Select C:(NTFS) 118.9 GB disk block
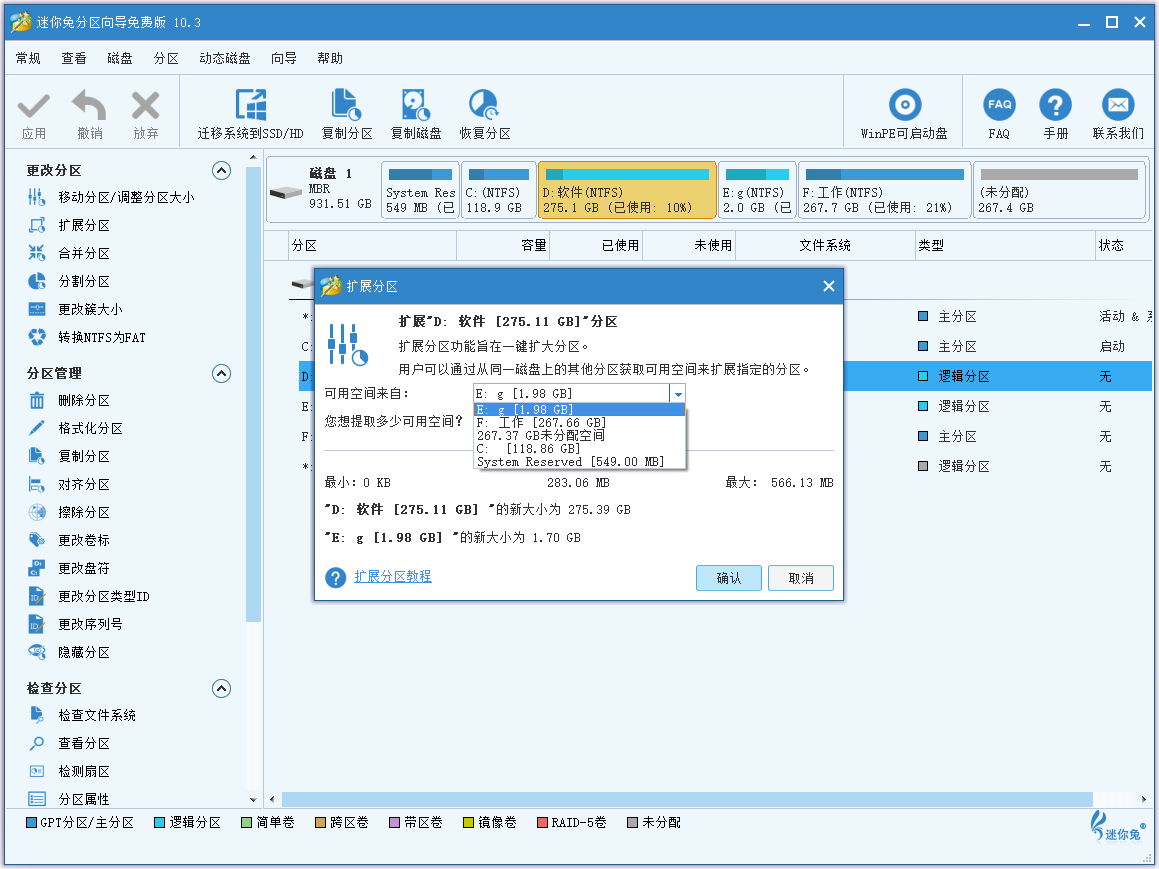The width and height of the screenshot is (1159, 869). pyautogui.click(x=499, y=191)
